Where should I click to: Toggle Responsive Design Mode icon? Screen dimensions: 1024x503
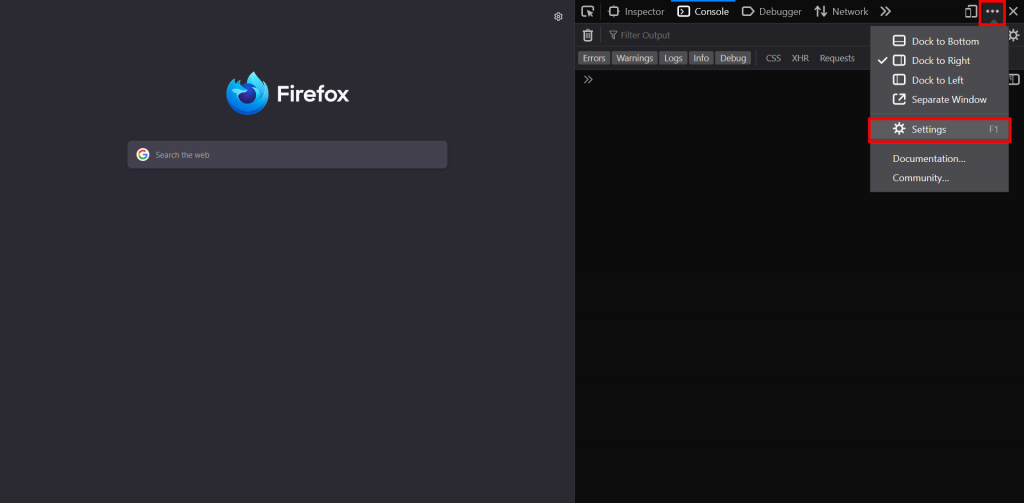coord(971,11)
